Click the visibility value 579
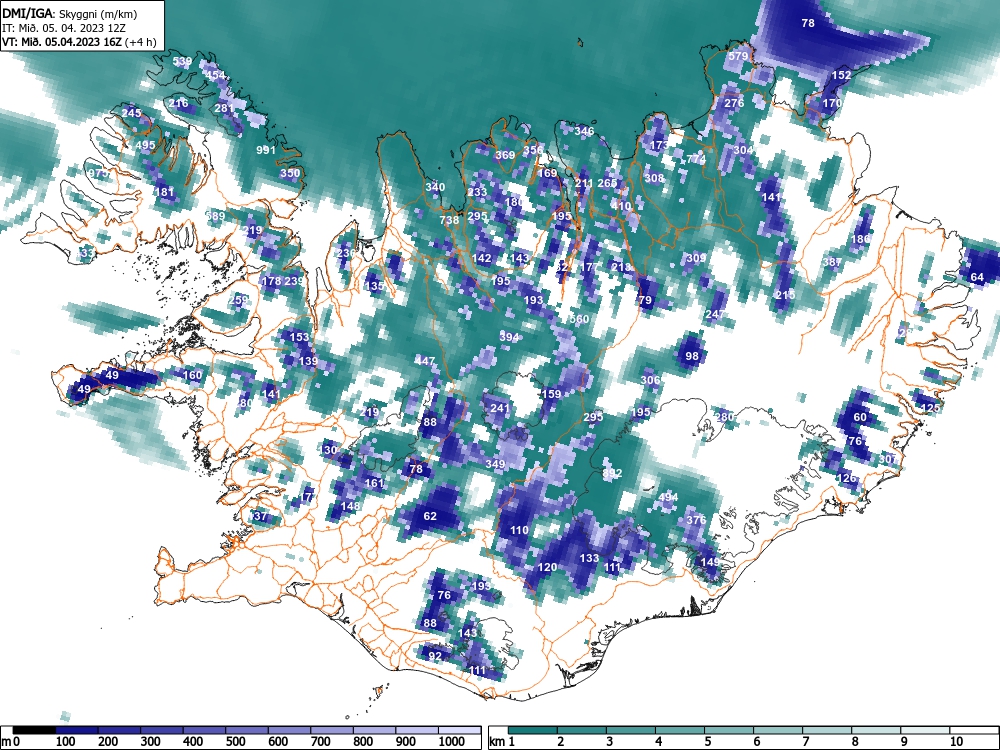 pyautogui.click(x=738, y=56)
